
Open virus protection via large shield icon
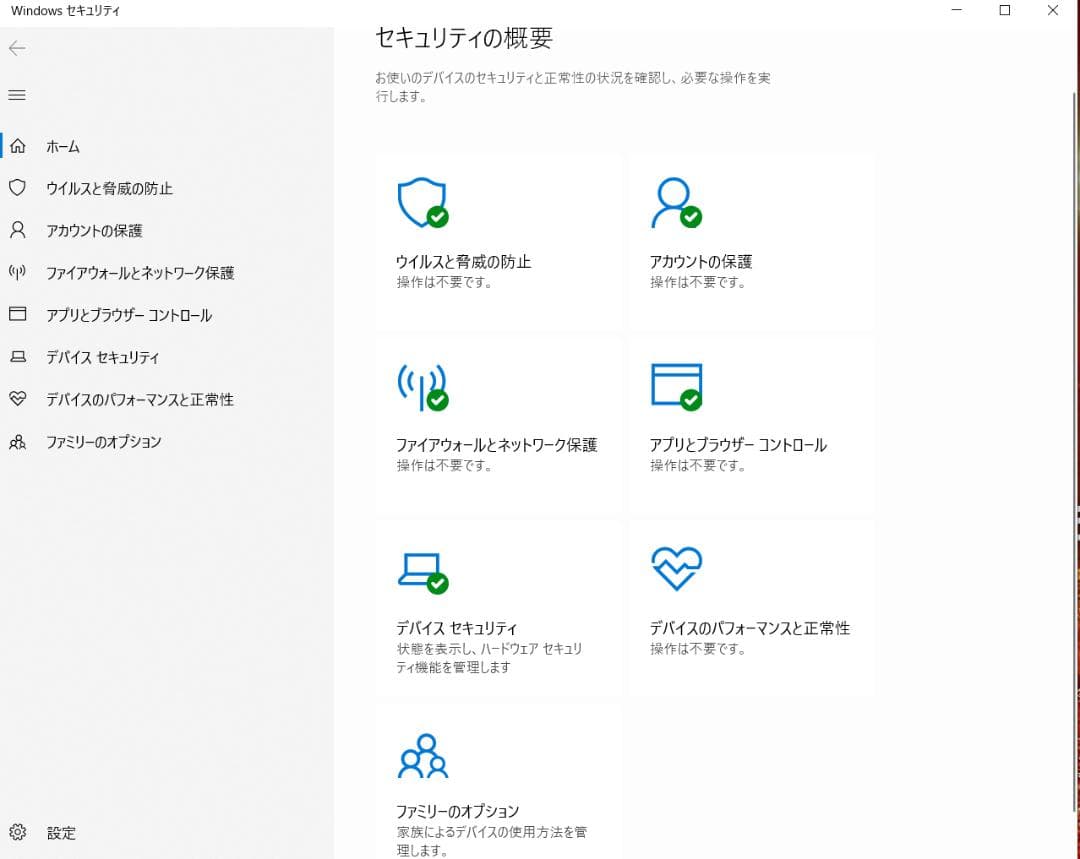[423, 203]
